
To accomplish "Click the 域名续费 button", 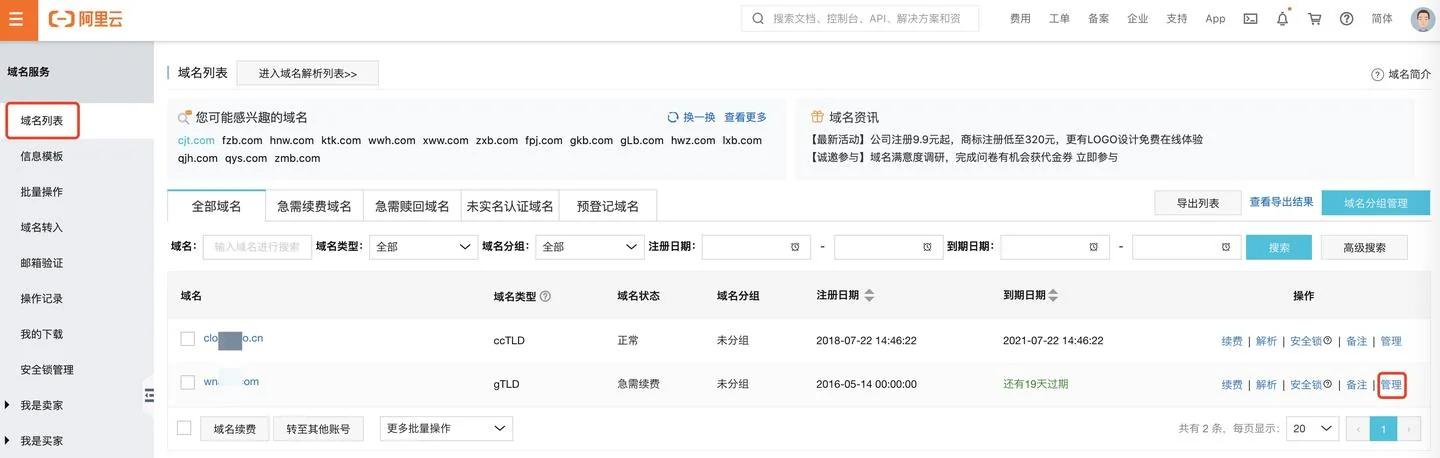I will [x=234, y=429].
